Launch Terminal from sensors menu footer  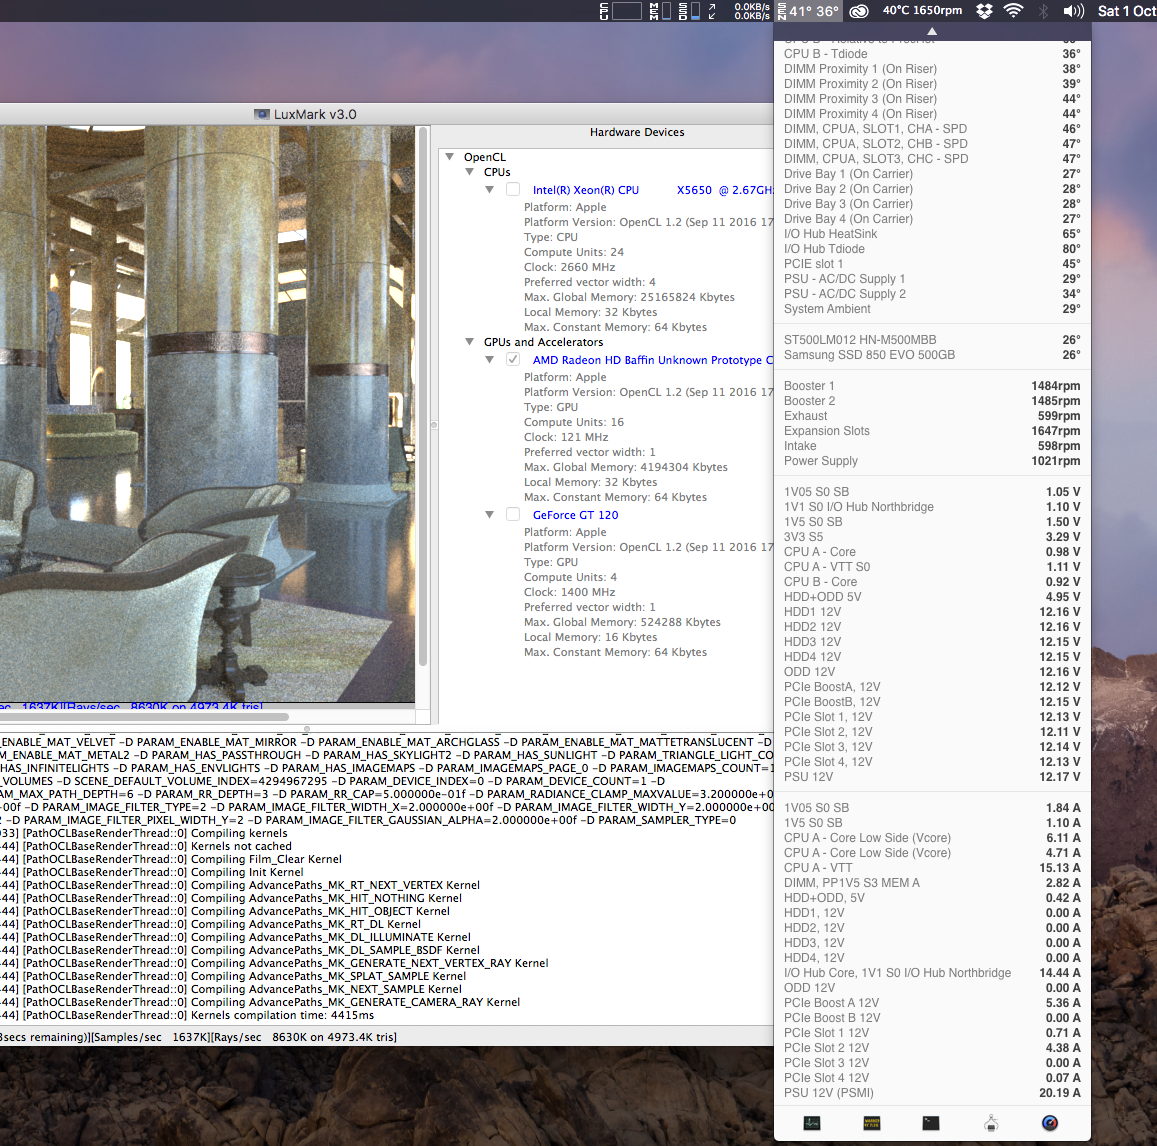point(931,1123)
